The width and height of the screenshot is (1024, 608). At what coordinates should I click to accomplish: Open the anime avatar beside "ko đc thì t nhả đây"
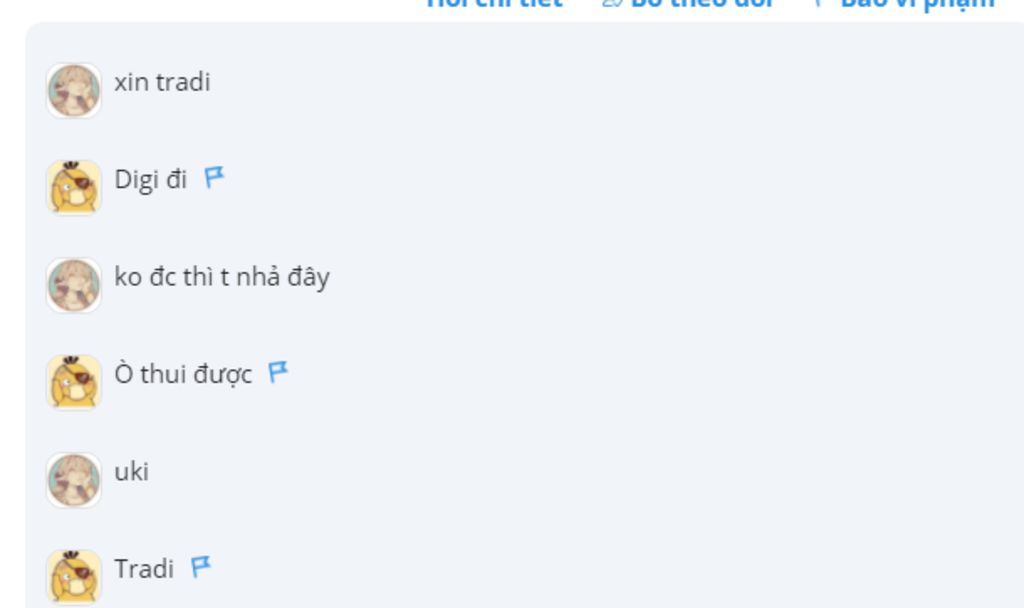pyautogui.click(x=74, y=285)
